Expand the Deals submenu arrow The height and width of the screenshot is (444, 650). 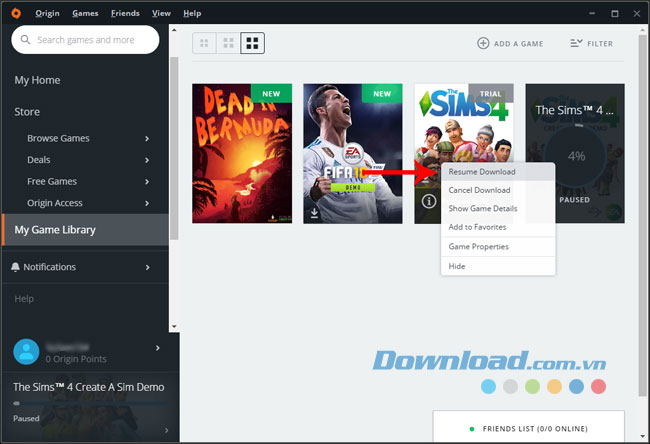[147, 160]
